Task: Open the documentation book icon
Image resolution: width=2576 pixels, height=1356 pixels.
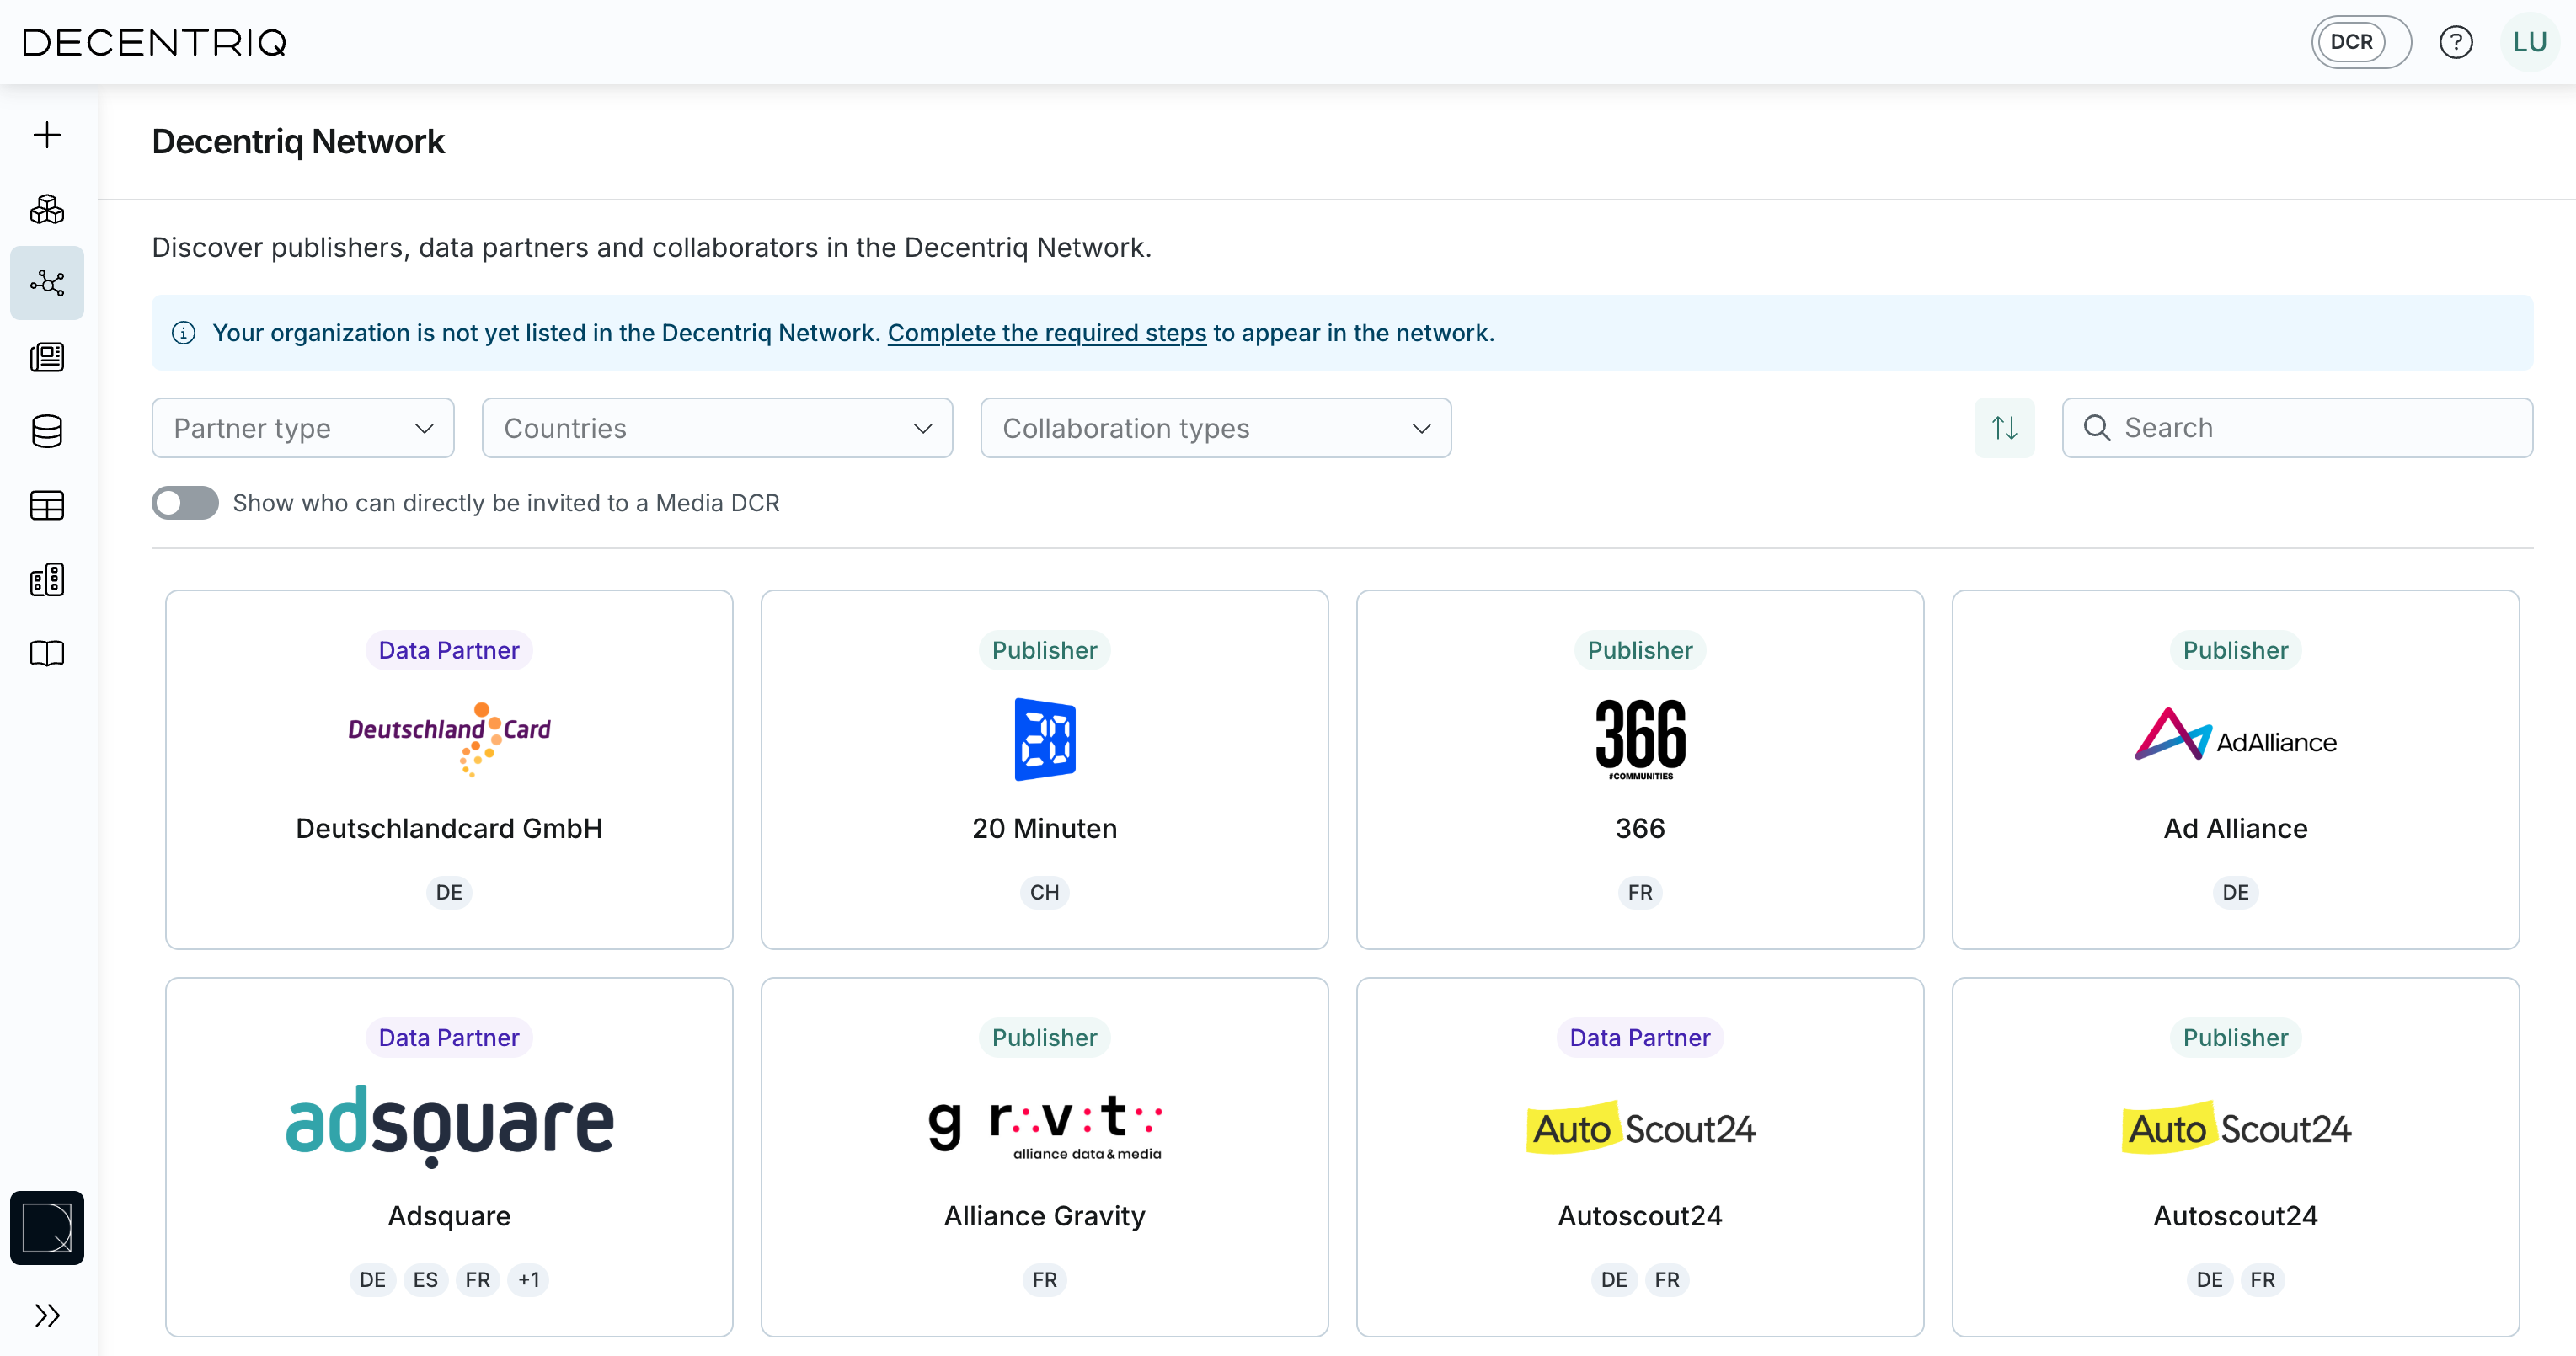Action: [x=46, y=653]
